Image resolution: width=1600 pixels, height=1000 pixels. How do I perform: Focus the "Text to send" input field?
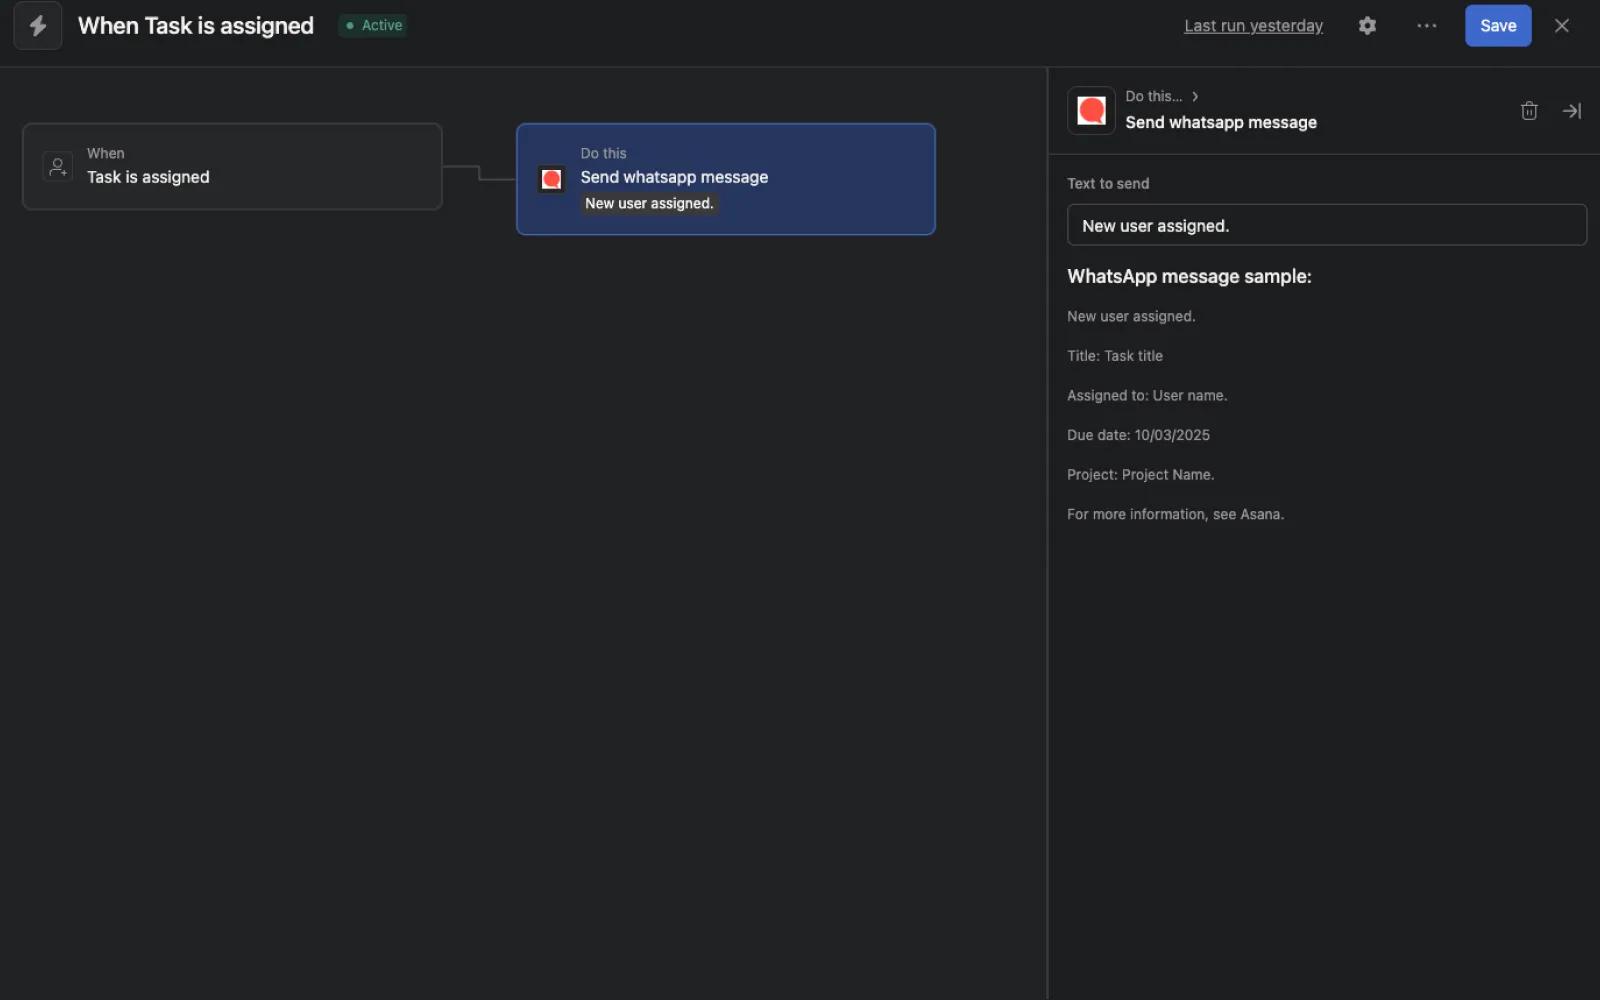(x=1326, y=225)
